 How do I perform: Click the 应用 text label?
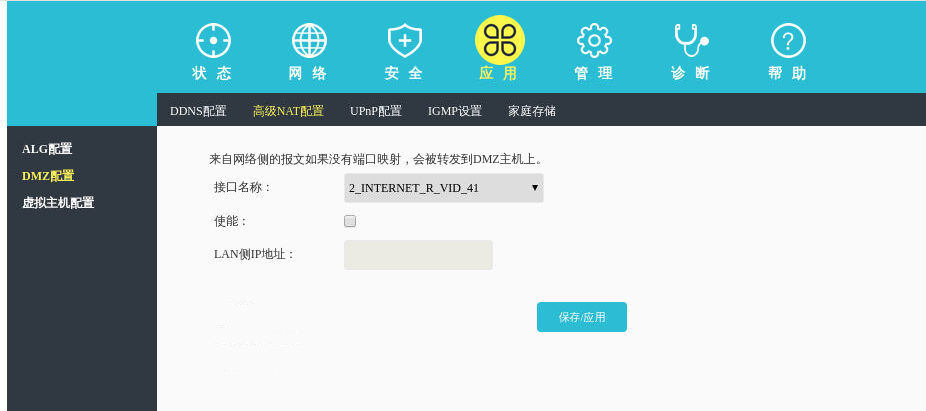coord(499,73)
